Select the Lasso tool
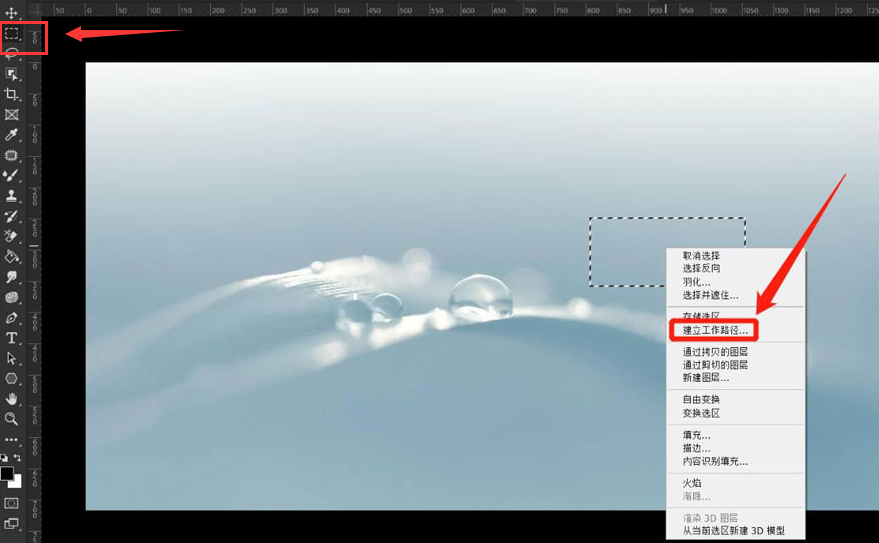 point(12,54)
